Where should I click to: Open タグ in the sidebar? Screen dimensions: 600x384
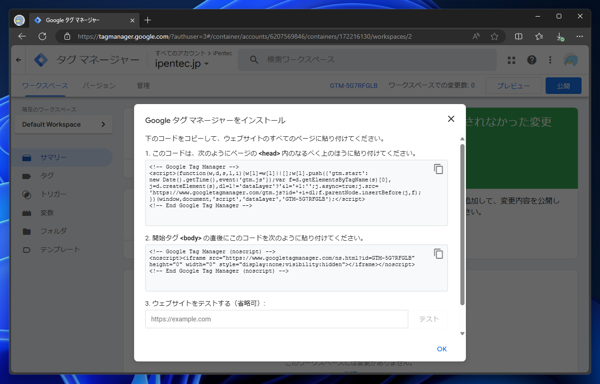(x=62, y=176)
